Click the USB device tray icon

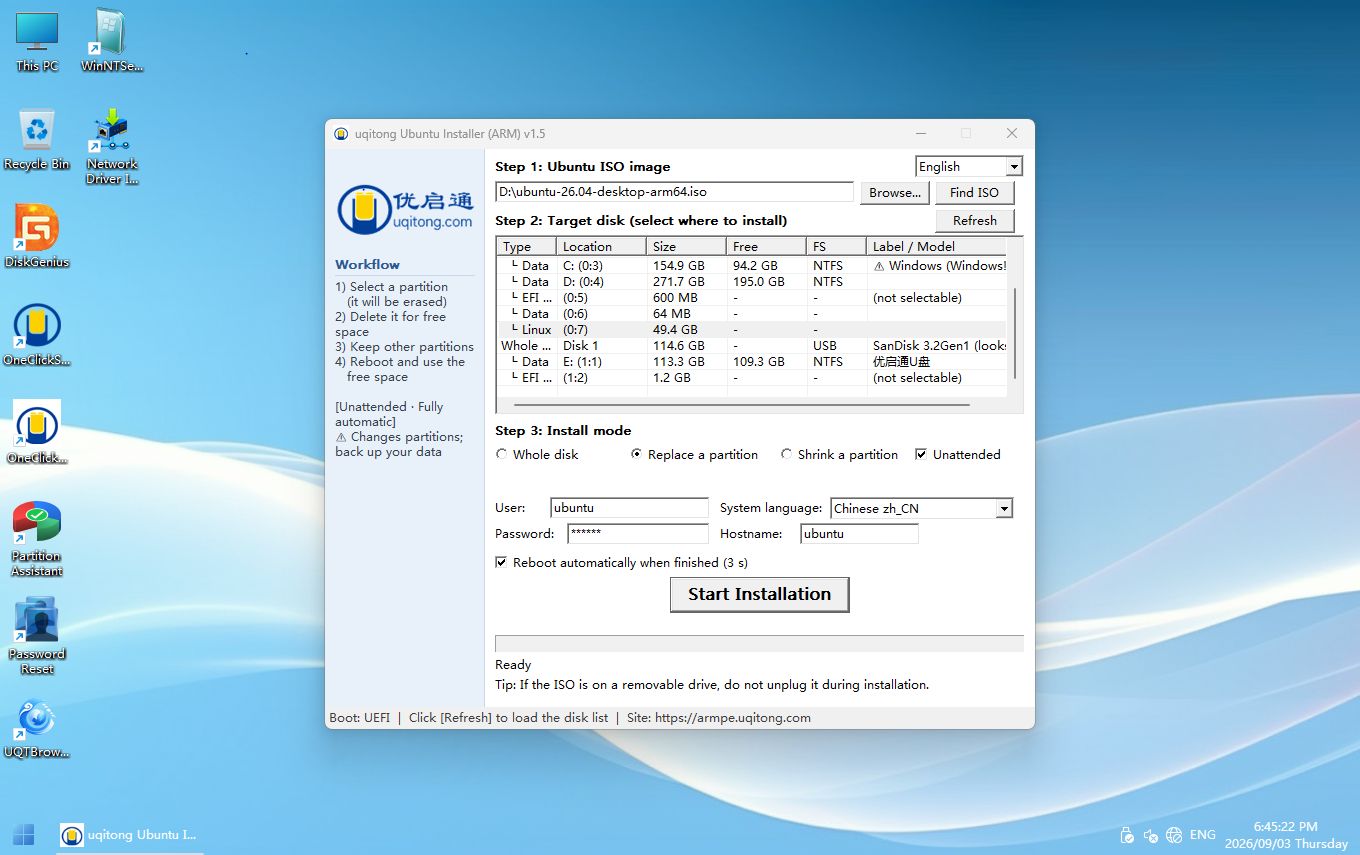[x=1127, y=834]
